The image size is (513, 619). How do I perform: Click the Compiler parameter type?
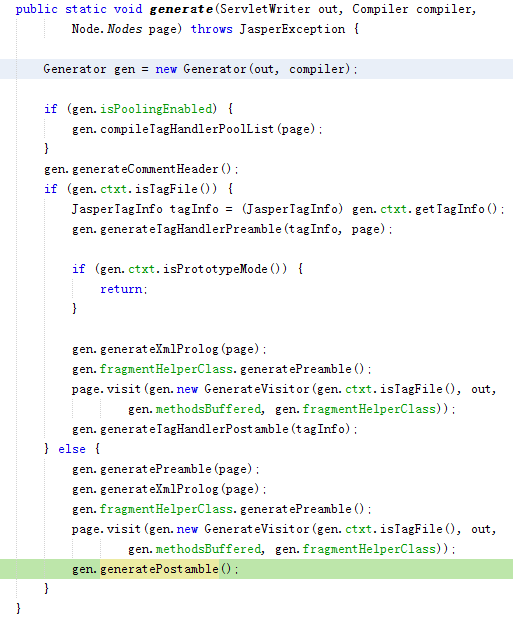(380, 9)
